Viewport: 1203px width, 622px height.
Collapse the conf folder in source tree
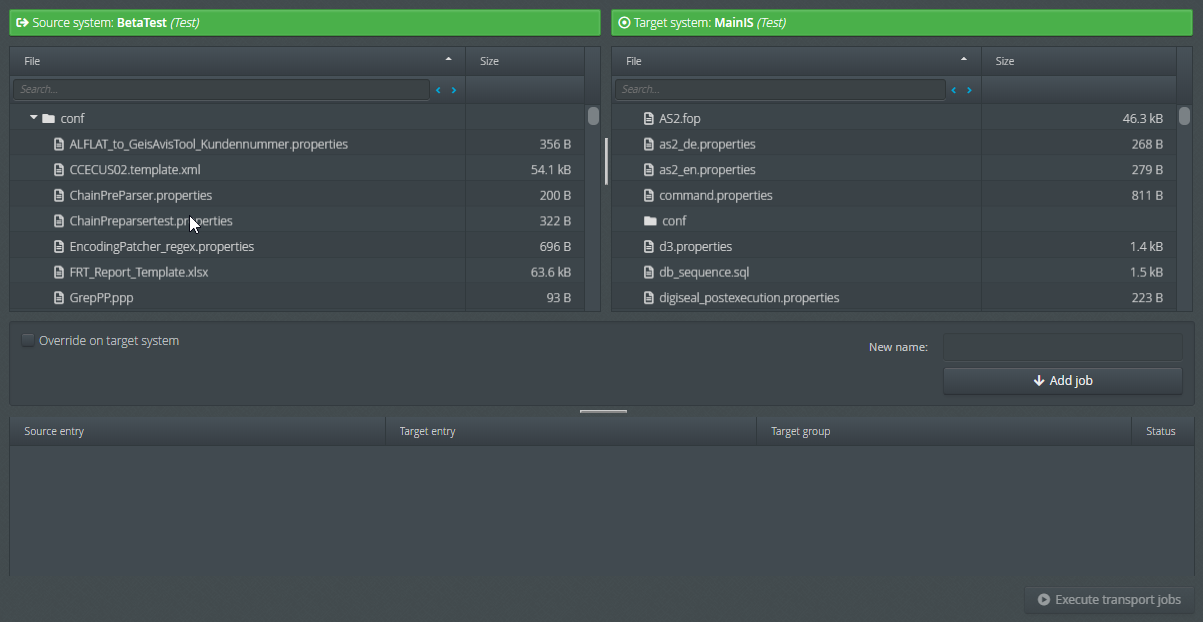pos(33,118)
